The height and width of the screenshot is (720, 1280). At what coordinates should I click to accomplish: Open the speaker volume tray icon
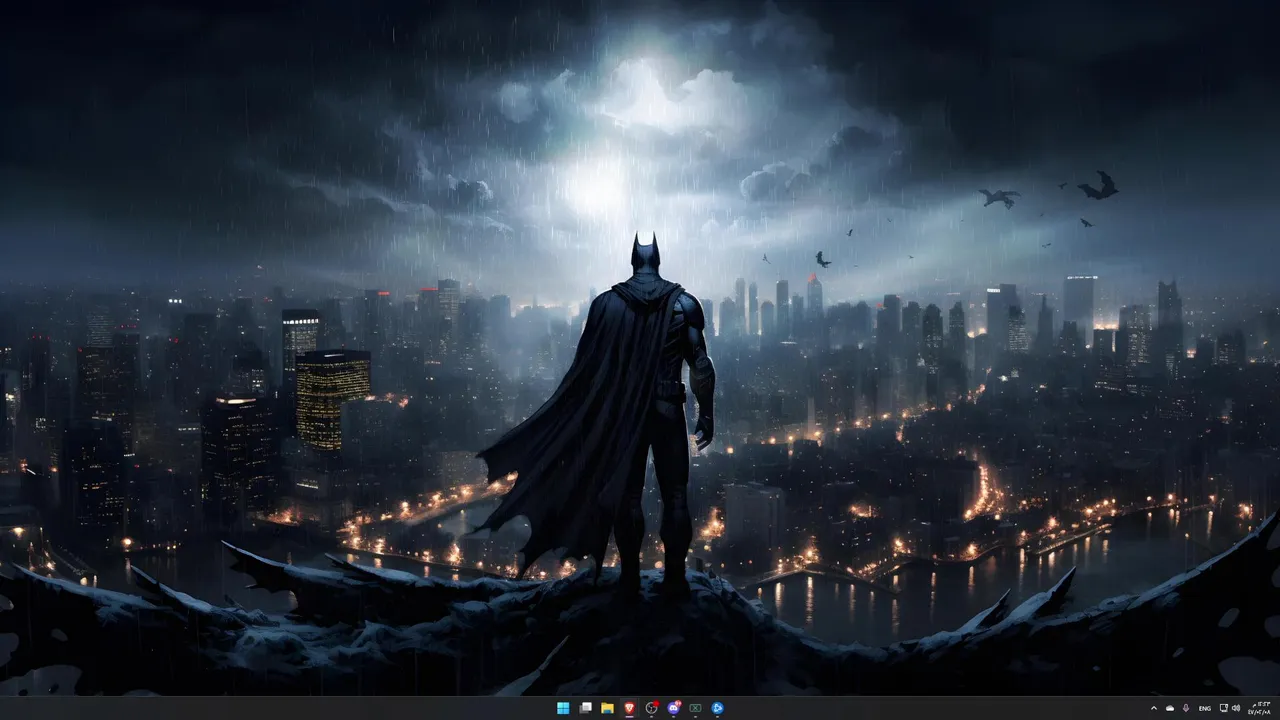pos(1236,708)
